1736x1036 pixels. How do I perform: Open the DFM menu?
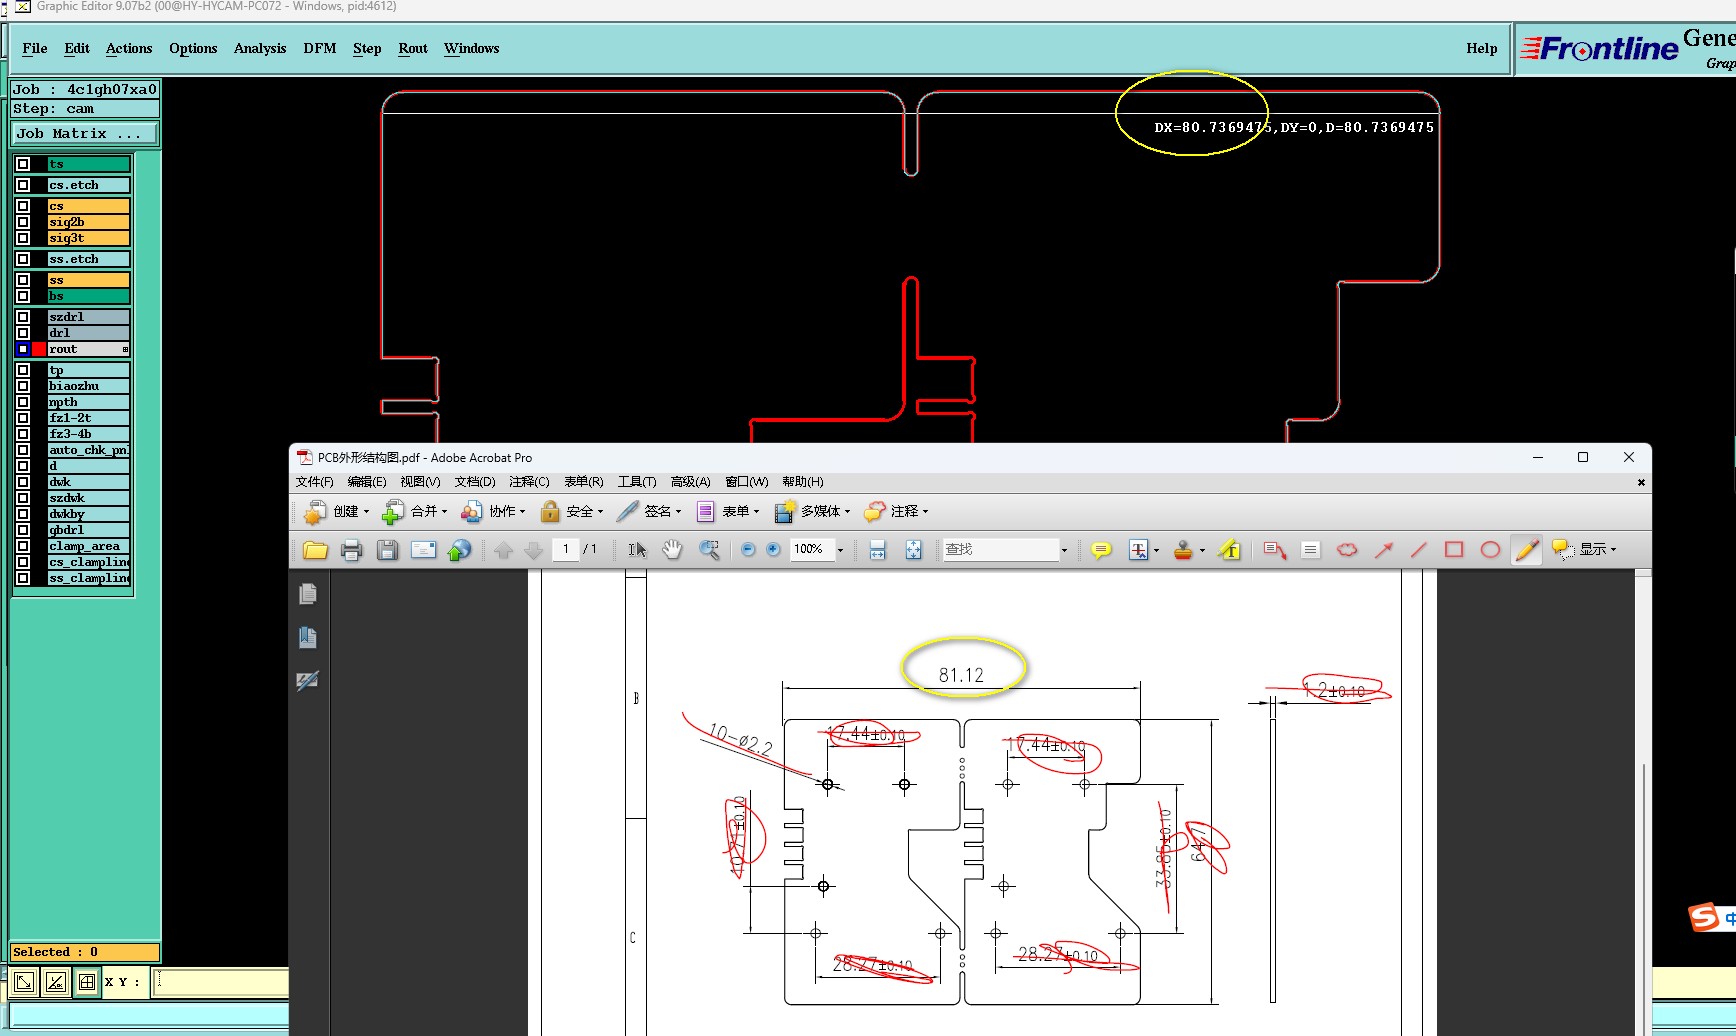[320, 48]
